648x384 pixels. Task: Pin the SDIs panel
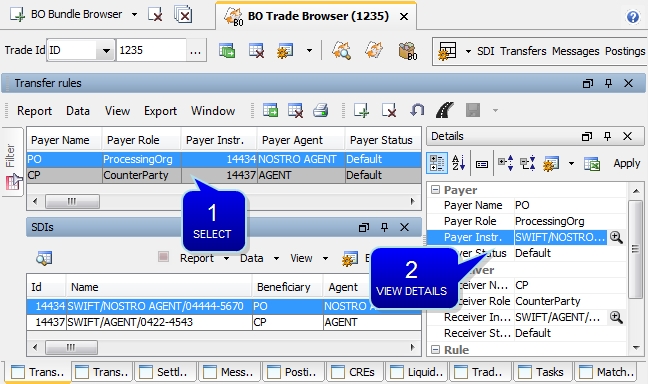[x=384, y=227]
